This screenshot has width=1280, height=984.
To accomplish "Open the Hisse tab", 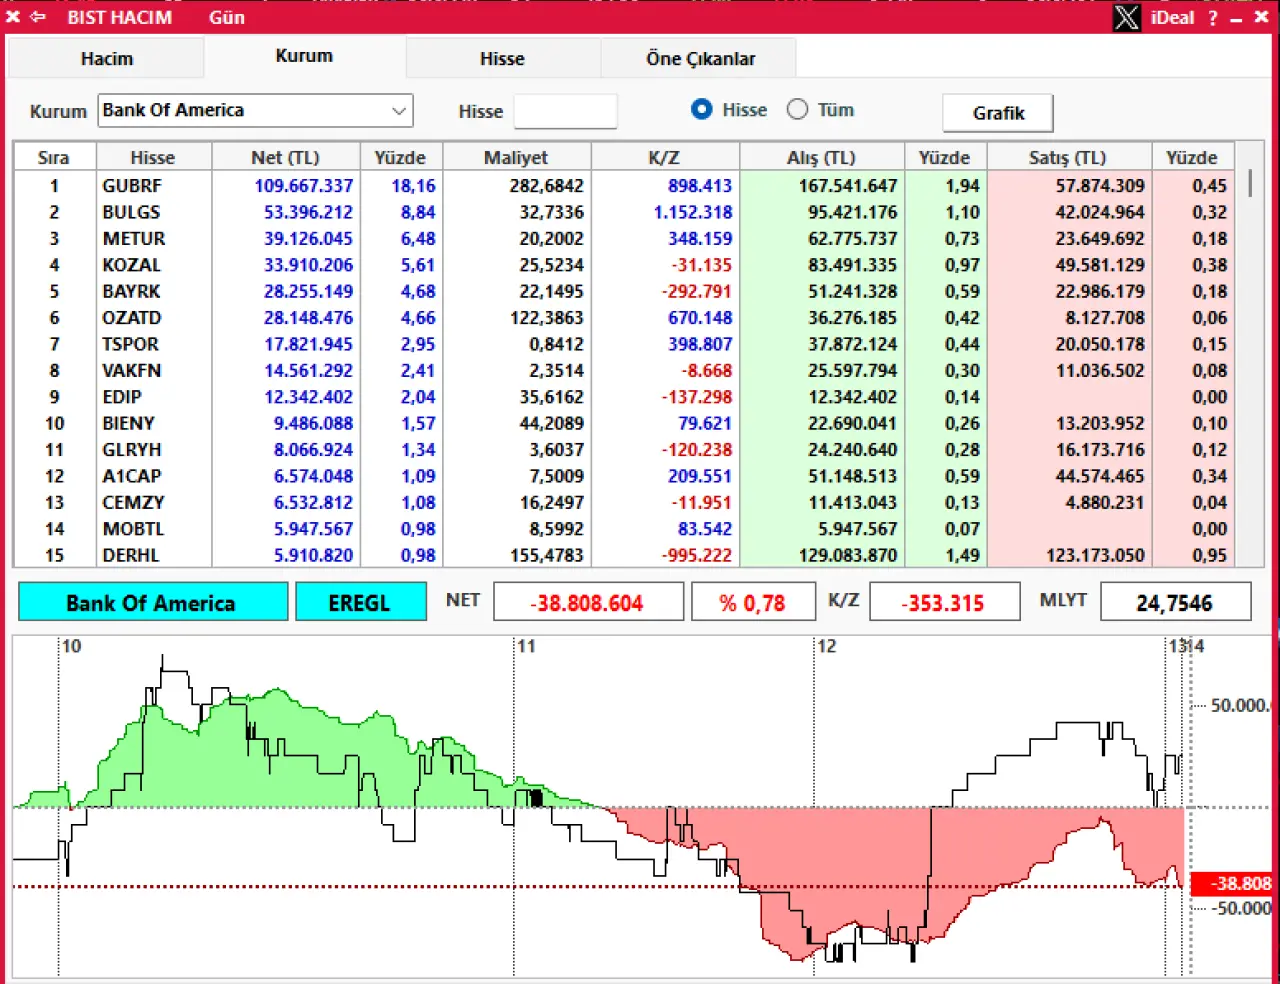I will pos(502,59).
